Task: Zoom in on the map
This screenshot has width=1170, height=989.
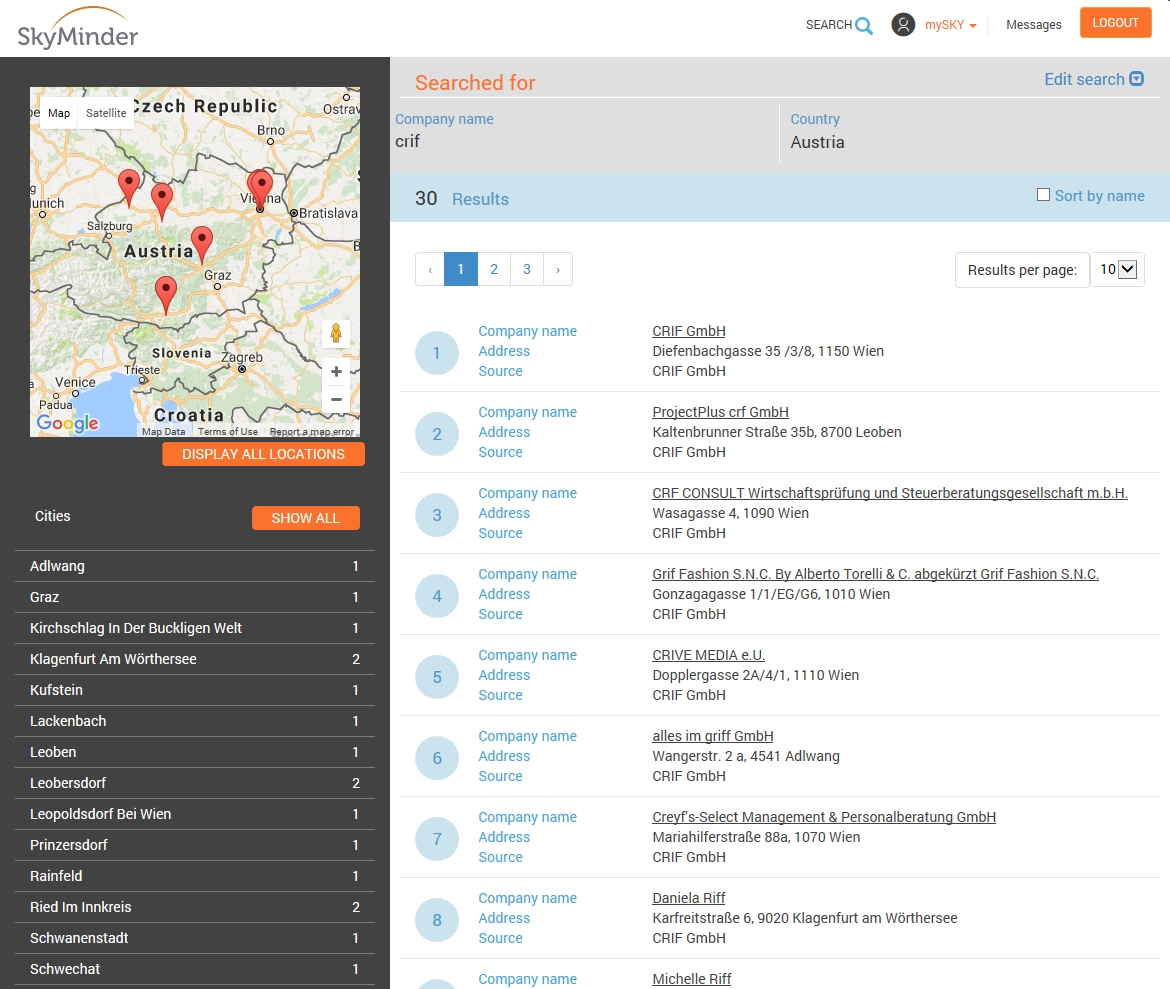Action: 337,371
